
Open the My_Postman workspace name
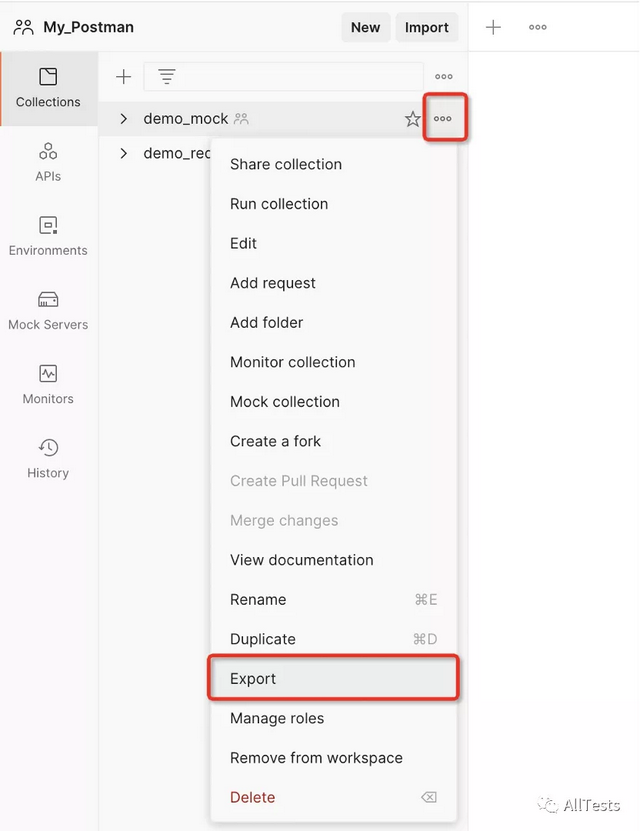[x=88, y=27]
